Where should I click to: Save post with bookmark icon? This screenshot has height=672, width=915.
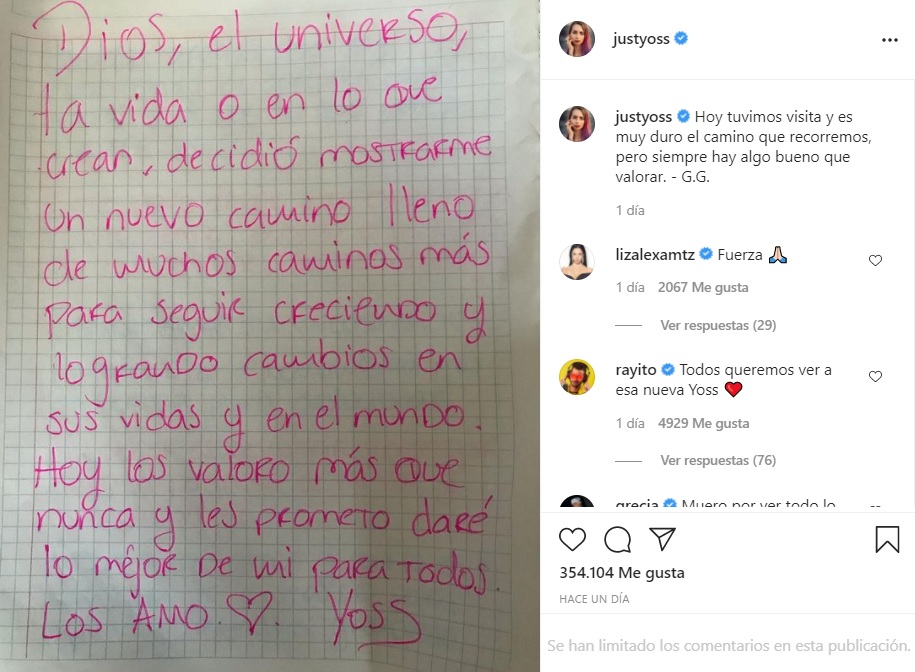887,539
